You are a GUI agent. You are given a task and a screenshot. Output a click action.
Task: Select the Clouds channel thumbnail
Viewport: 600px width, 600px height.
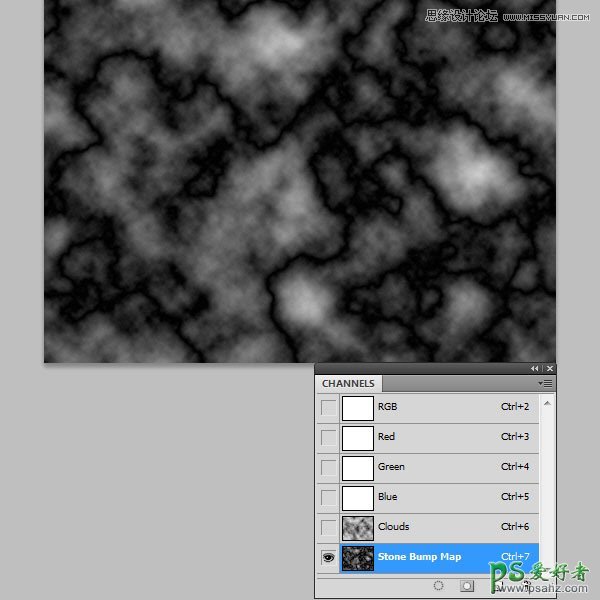click(357, 527)
